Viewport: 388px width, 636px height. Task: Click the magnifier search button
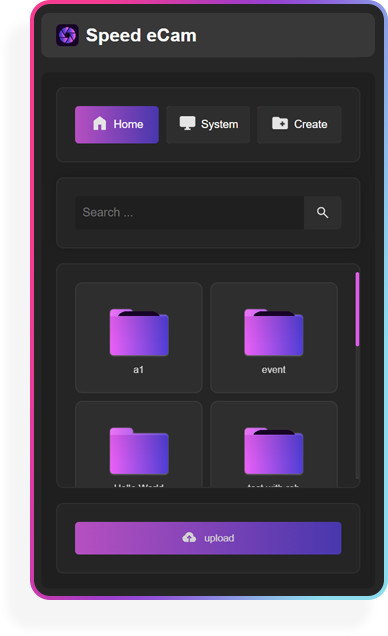click(x=323, y=213)
